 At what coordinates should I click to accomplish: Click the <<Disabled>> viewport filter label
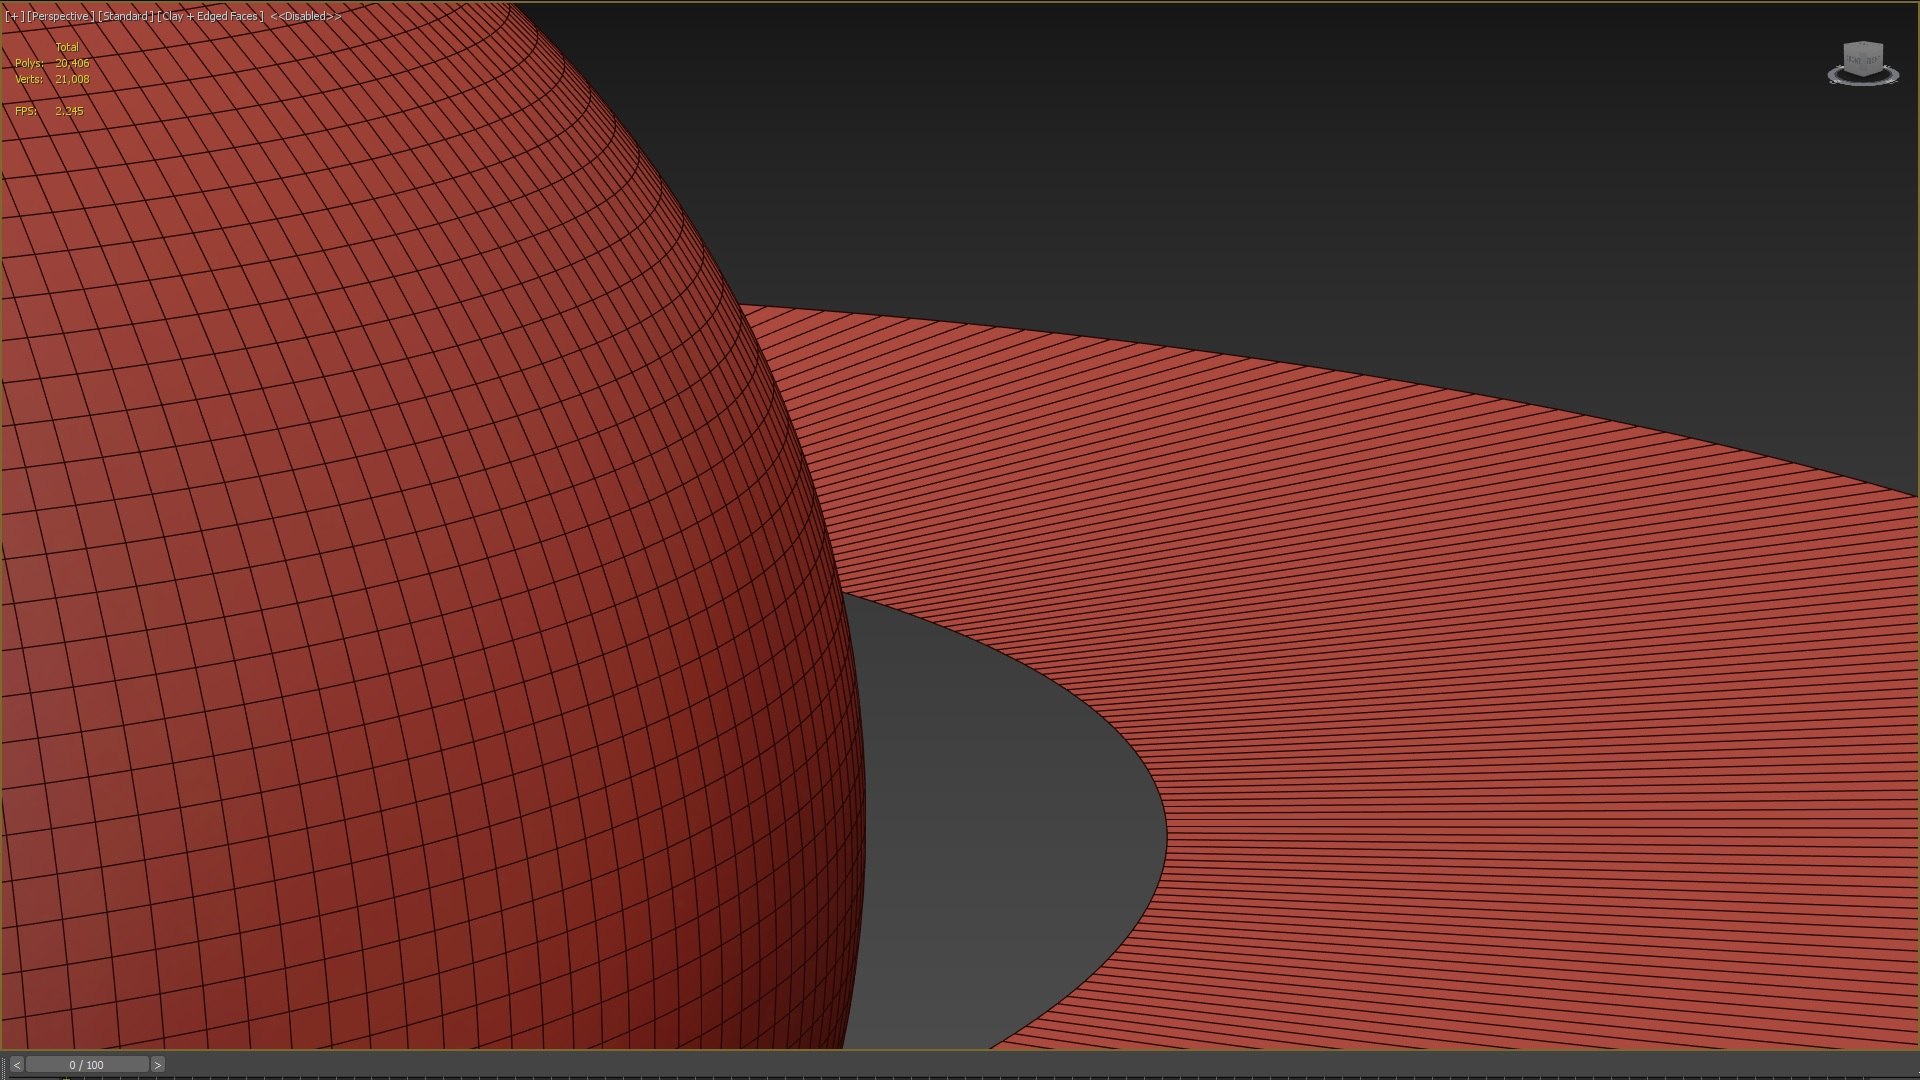click(305, 16)
